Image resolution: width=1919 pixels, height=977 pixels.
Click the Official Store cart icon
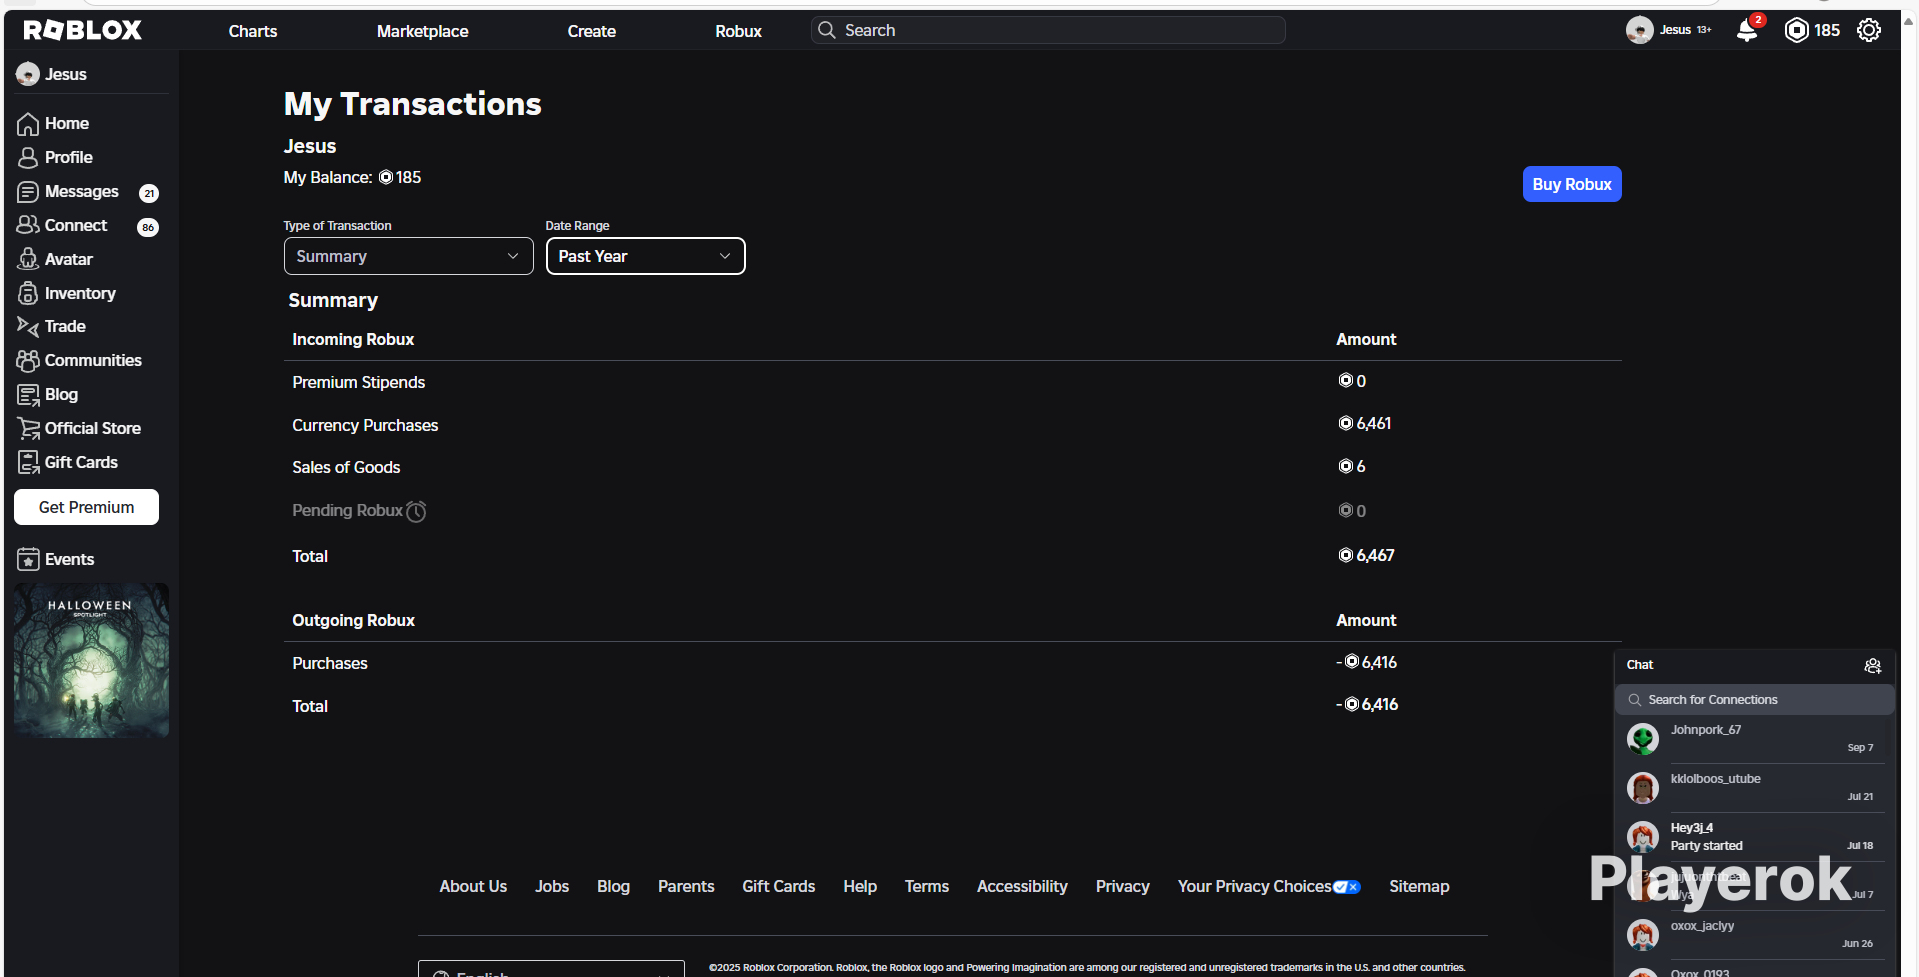point(28,429)
